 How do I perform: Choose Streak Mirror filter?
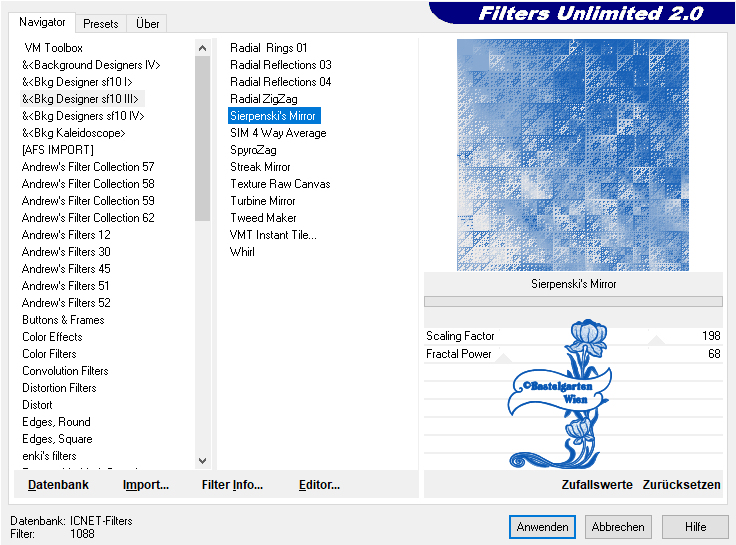click(x=260, y=167)
